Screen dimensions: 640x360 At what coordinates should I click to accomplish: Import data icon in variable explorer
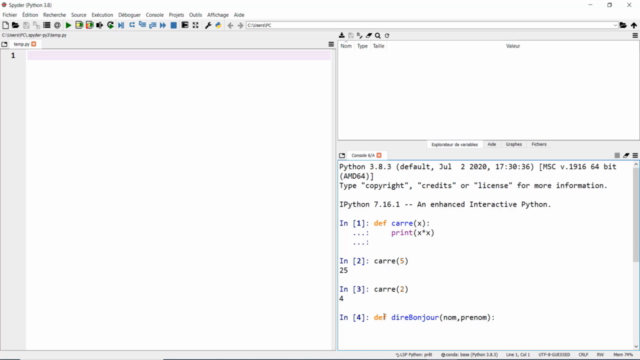coord(342,36)
